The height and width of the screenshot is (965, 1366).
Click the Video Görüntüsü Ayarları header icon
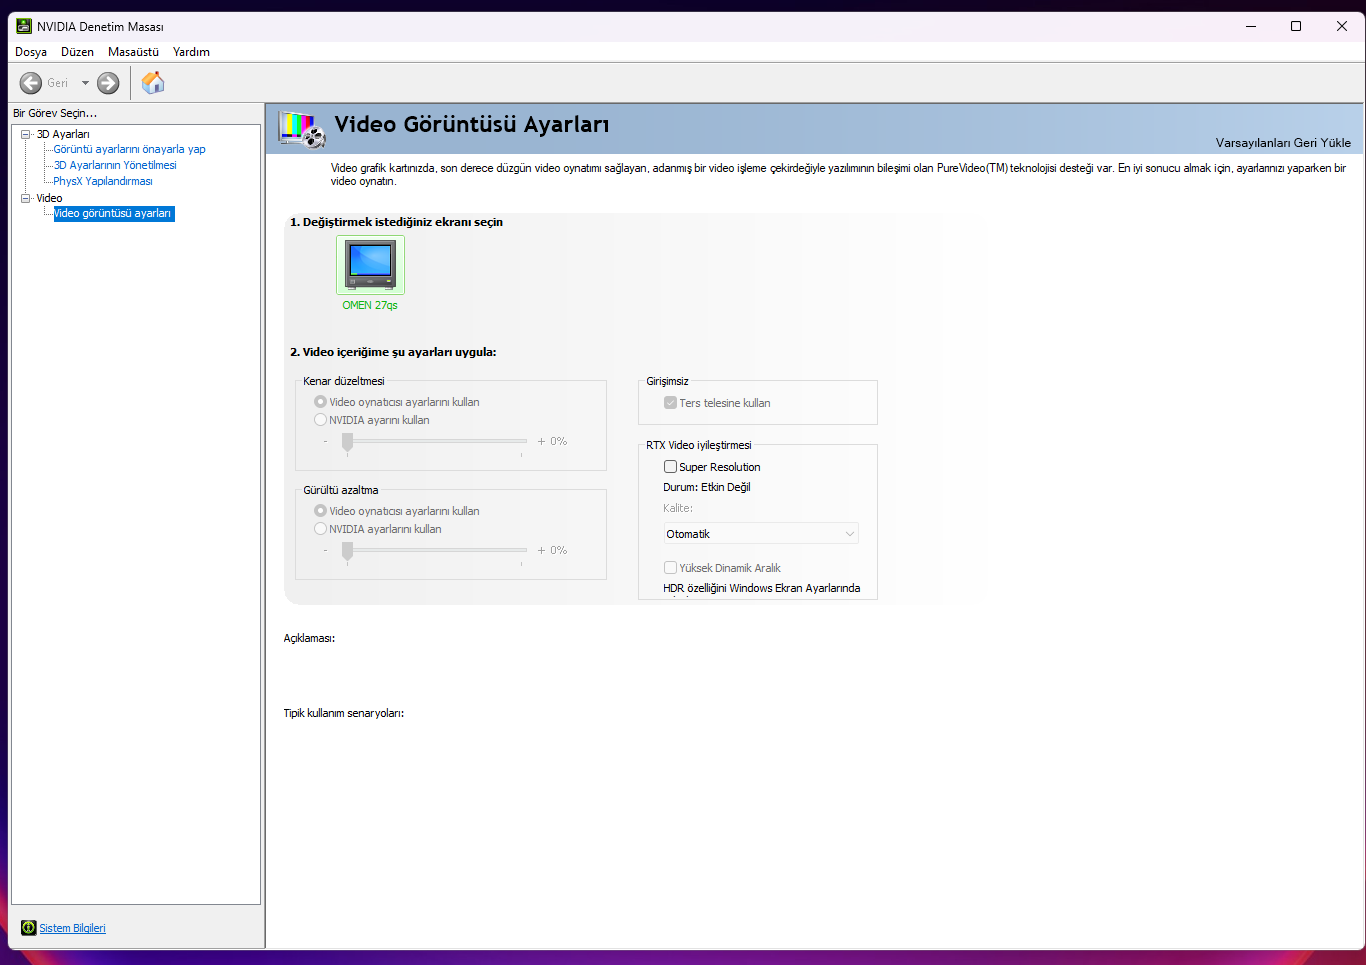click(302, 129)
